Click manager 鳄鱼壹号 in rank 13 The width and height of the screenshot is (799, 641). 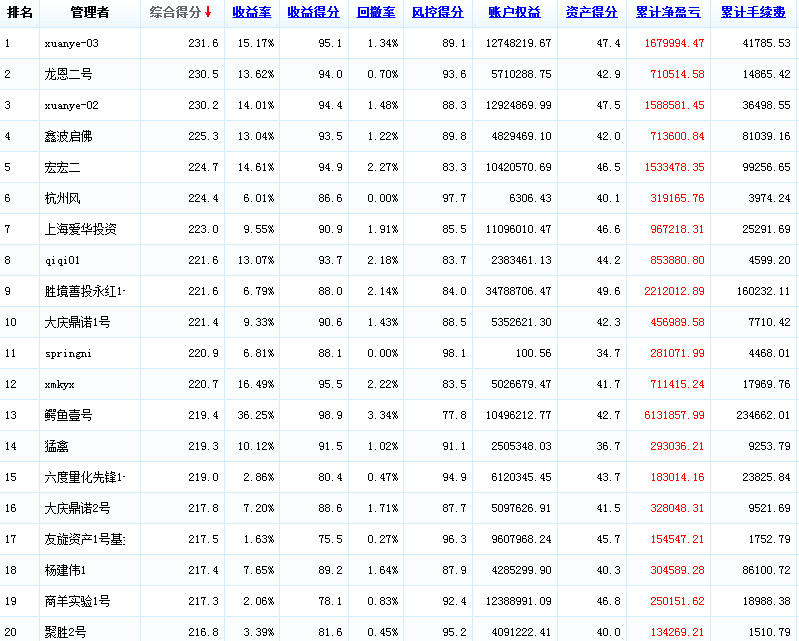point(68,415)
